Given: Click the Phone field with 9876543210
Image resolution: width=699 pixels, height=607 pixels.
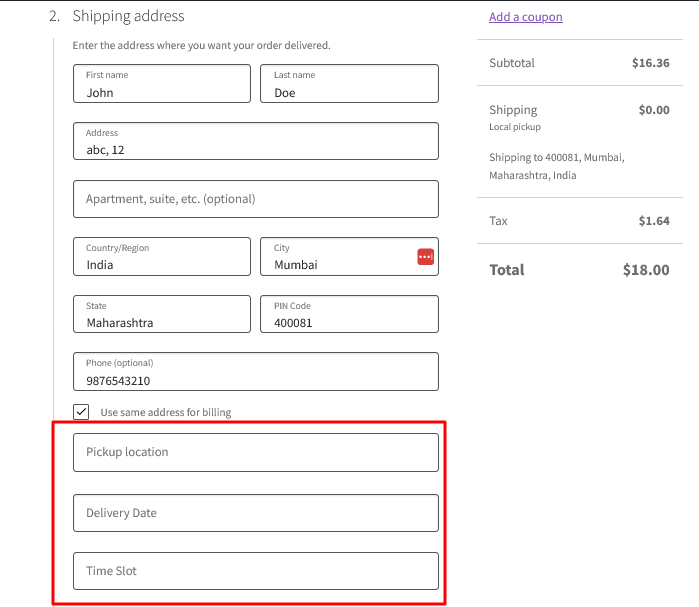Looking at the screenshot, I should pyautogui.click(x=256, y=372).
